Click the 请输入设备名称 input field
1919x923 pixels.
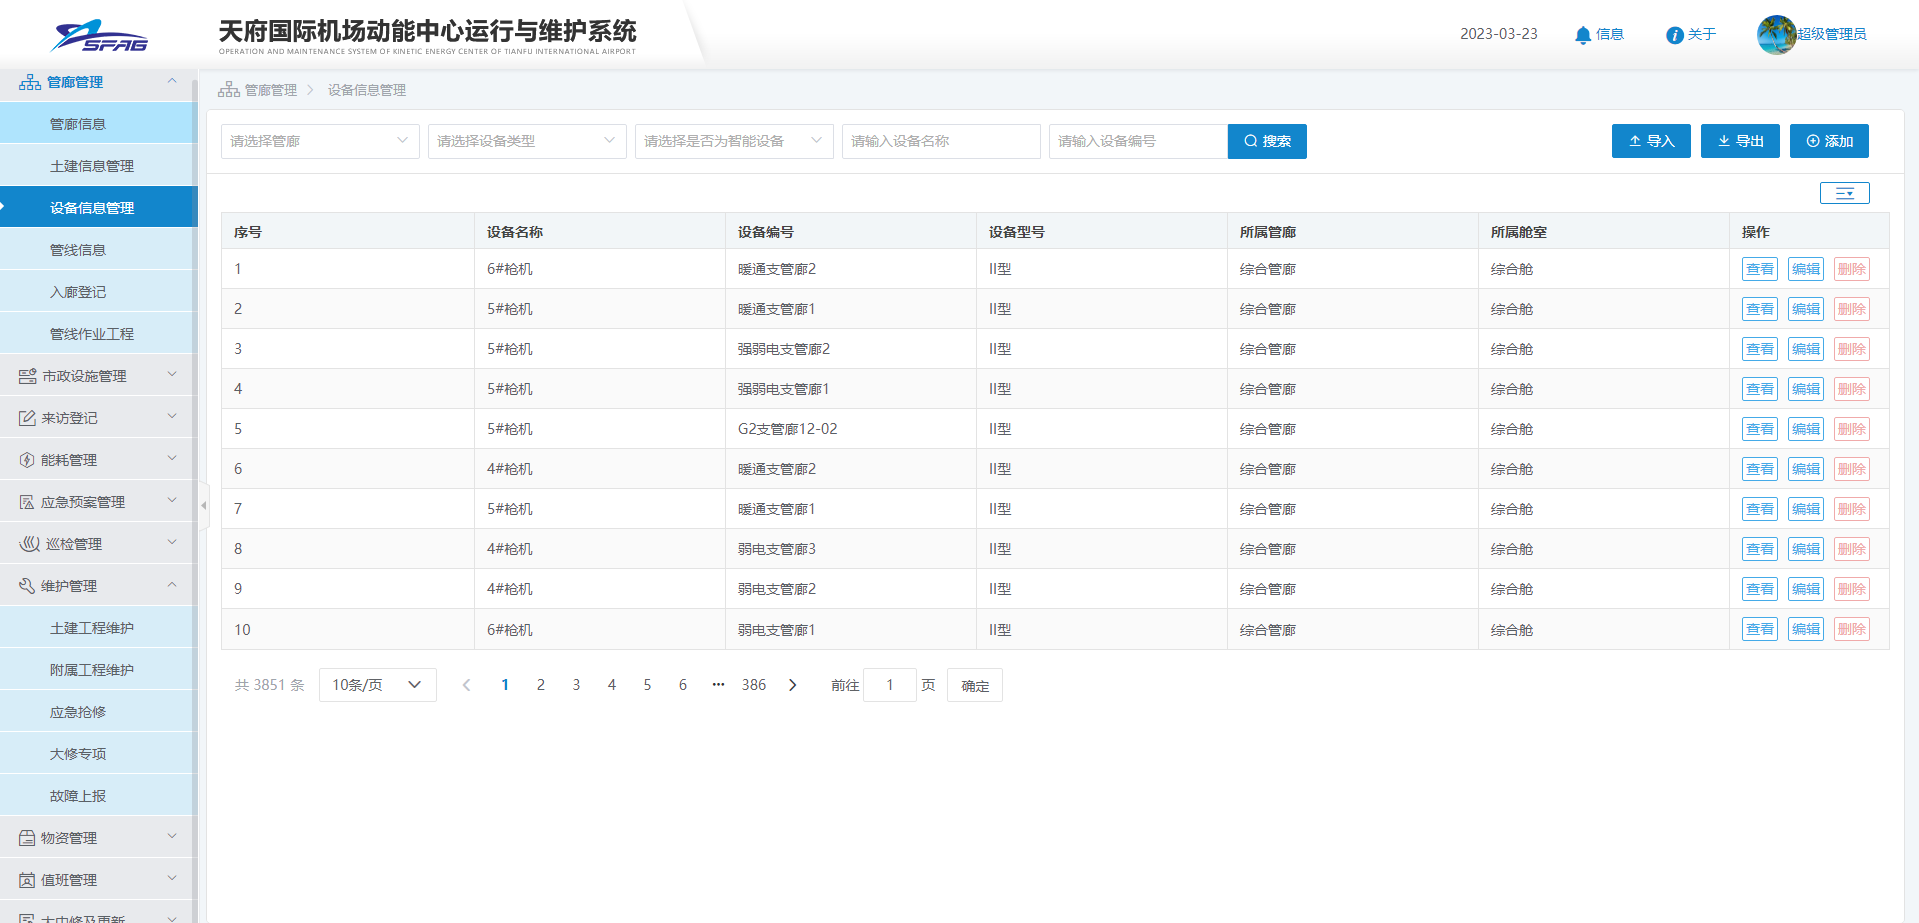point(940,141)
